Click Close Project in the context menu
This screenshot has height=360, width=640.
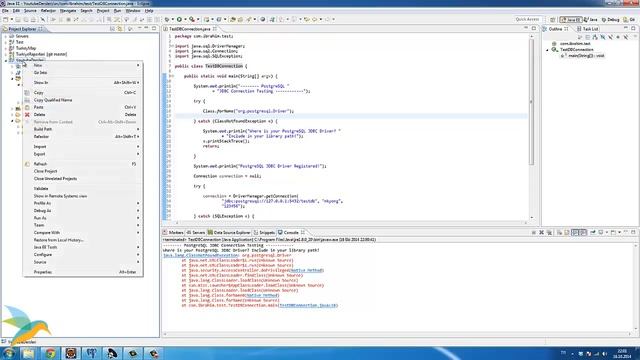point(83,171)
